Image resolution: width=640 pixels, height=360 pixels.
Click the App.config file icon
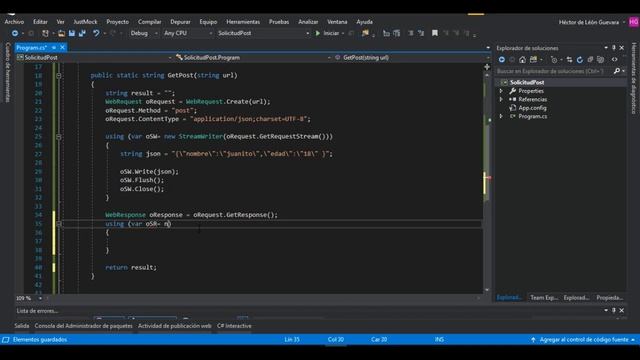pyautogui.click(x=513, y=108)
